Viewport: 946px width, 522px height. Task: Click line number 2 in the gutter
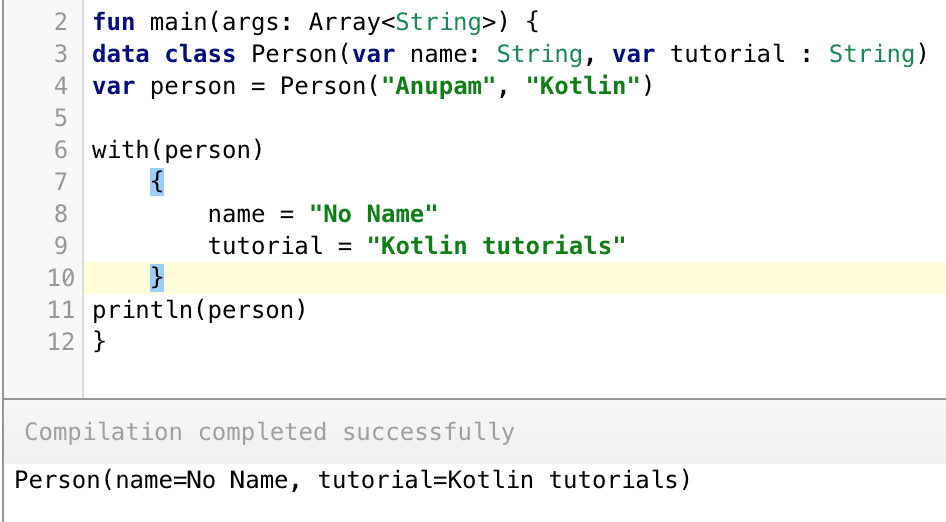coord(61,22)
